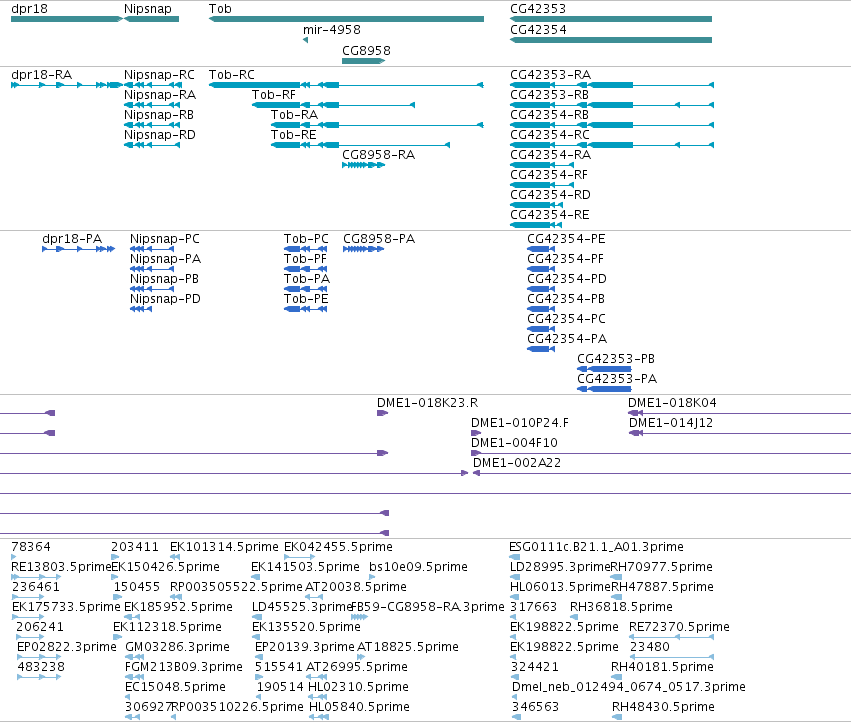
Task: Select the CG42354 gene bar
Action: click(611, 40)
